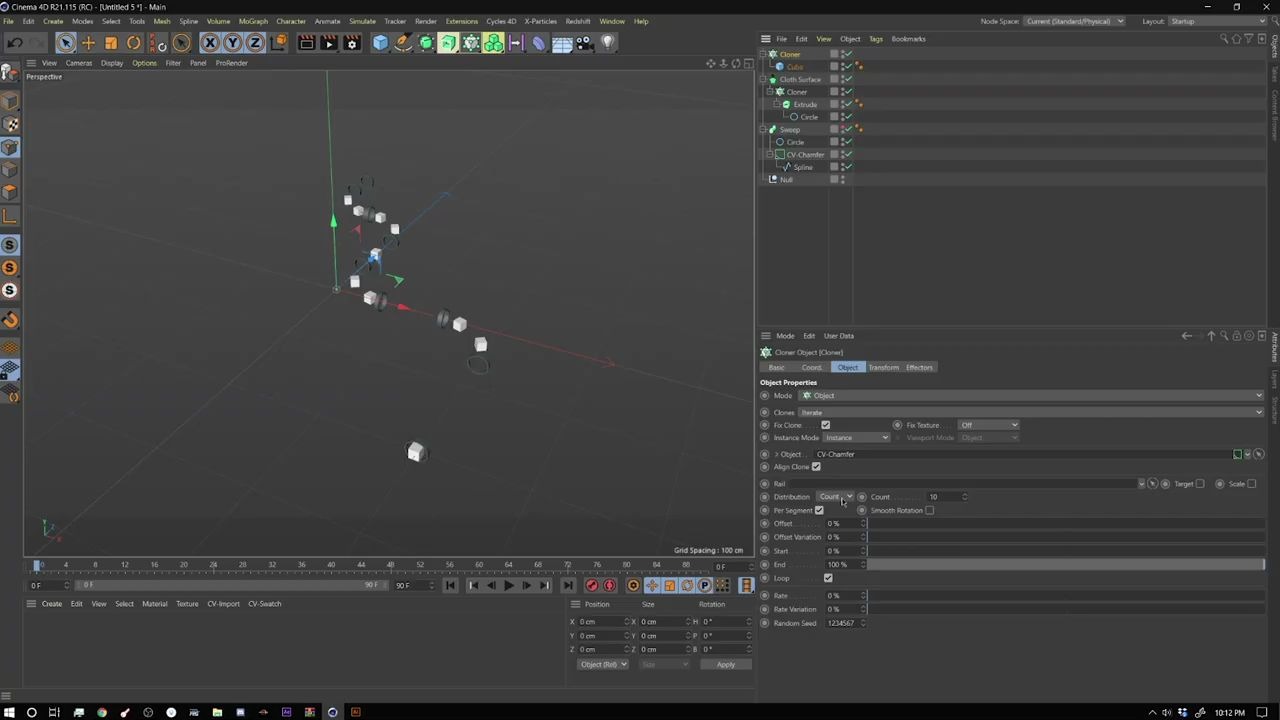Screen dimensions: 1280x720
Task: Click the Offset slider bar
Action: (x=1065, y=524)
